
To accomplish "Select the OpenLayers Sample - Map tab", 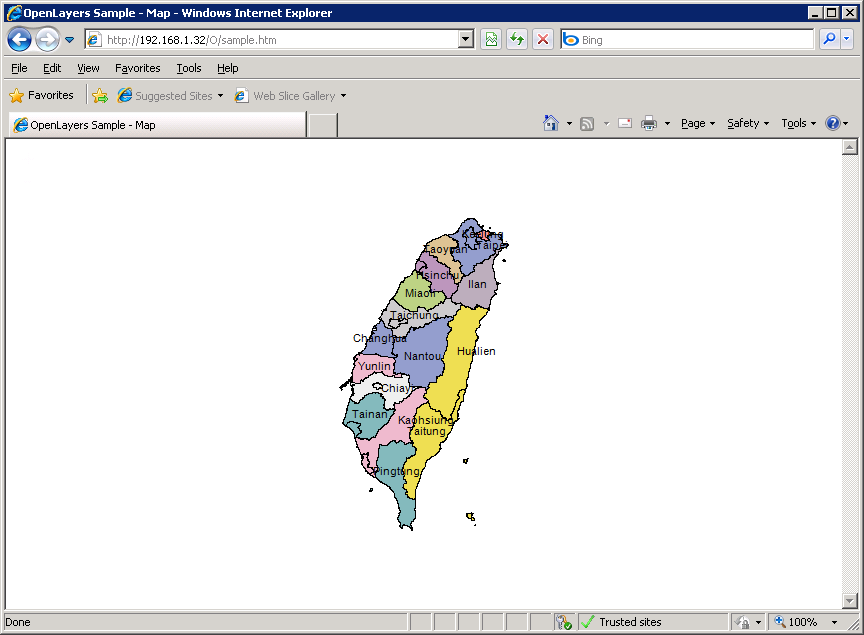I will (x=157, y=125).
